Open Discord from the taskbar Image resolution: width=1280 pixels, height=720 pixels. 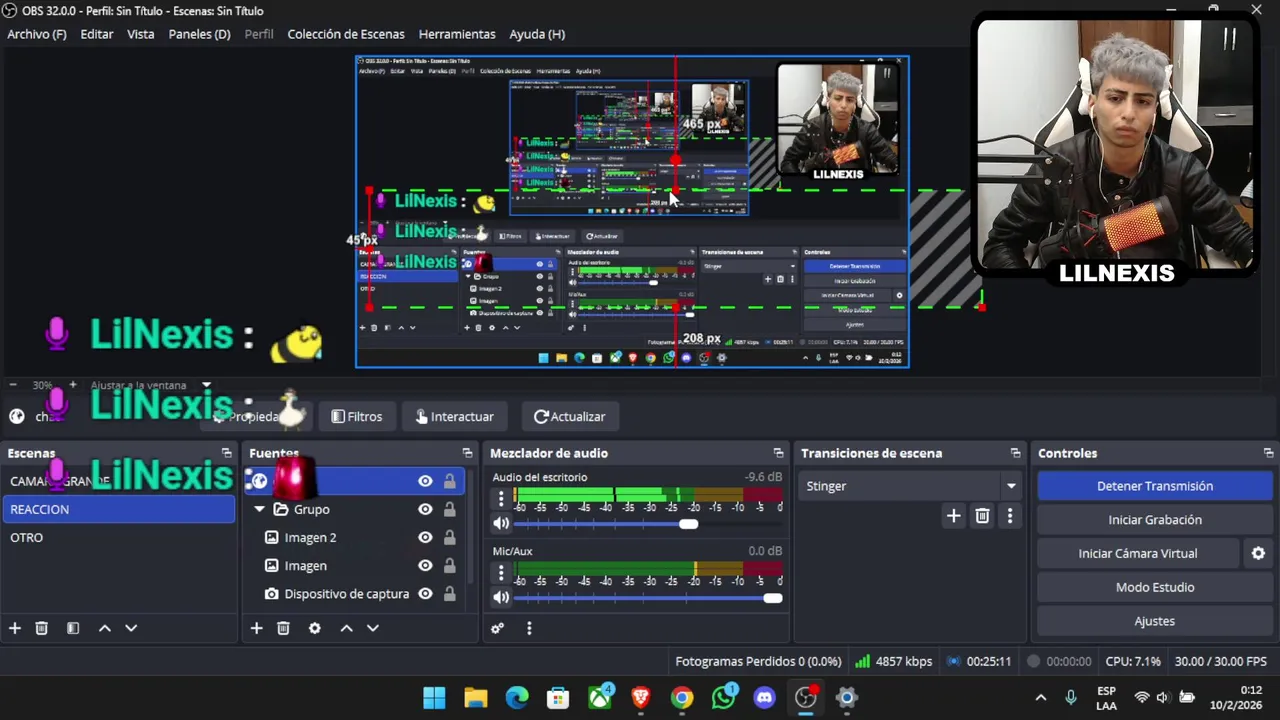(x=765, y=697)
